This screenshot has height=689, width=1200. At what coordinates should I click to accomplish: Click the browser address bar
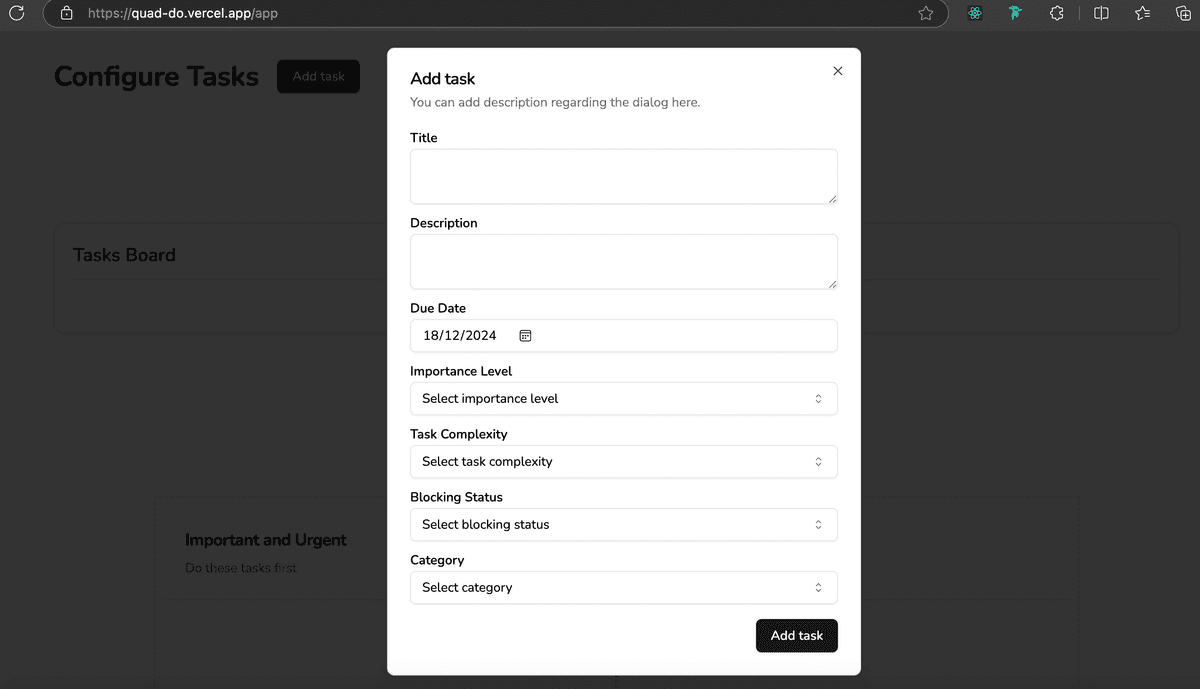[x=400, y=14]
